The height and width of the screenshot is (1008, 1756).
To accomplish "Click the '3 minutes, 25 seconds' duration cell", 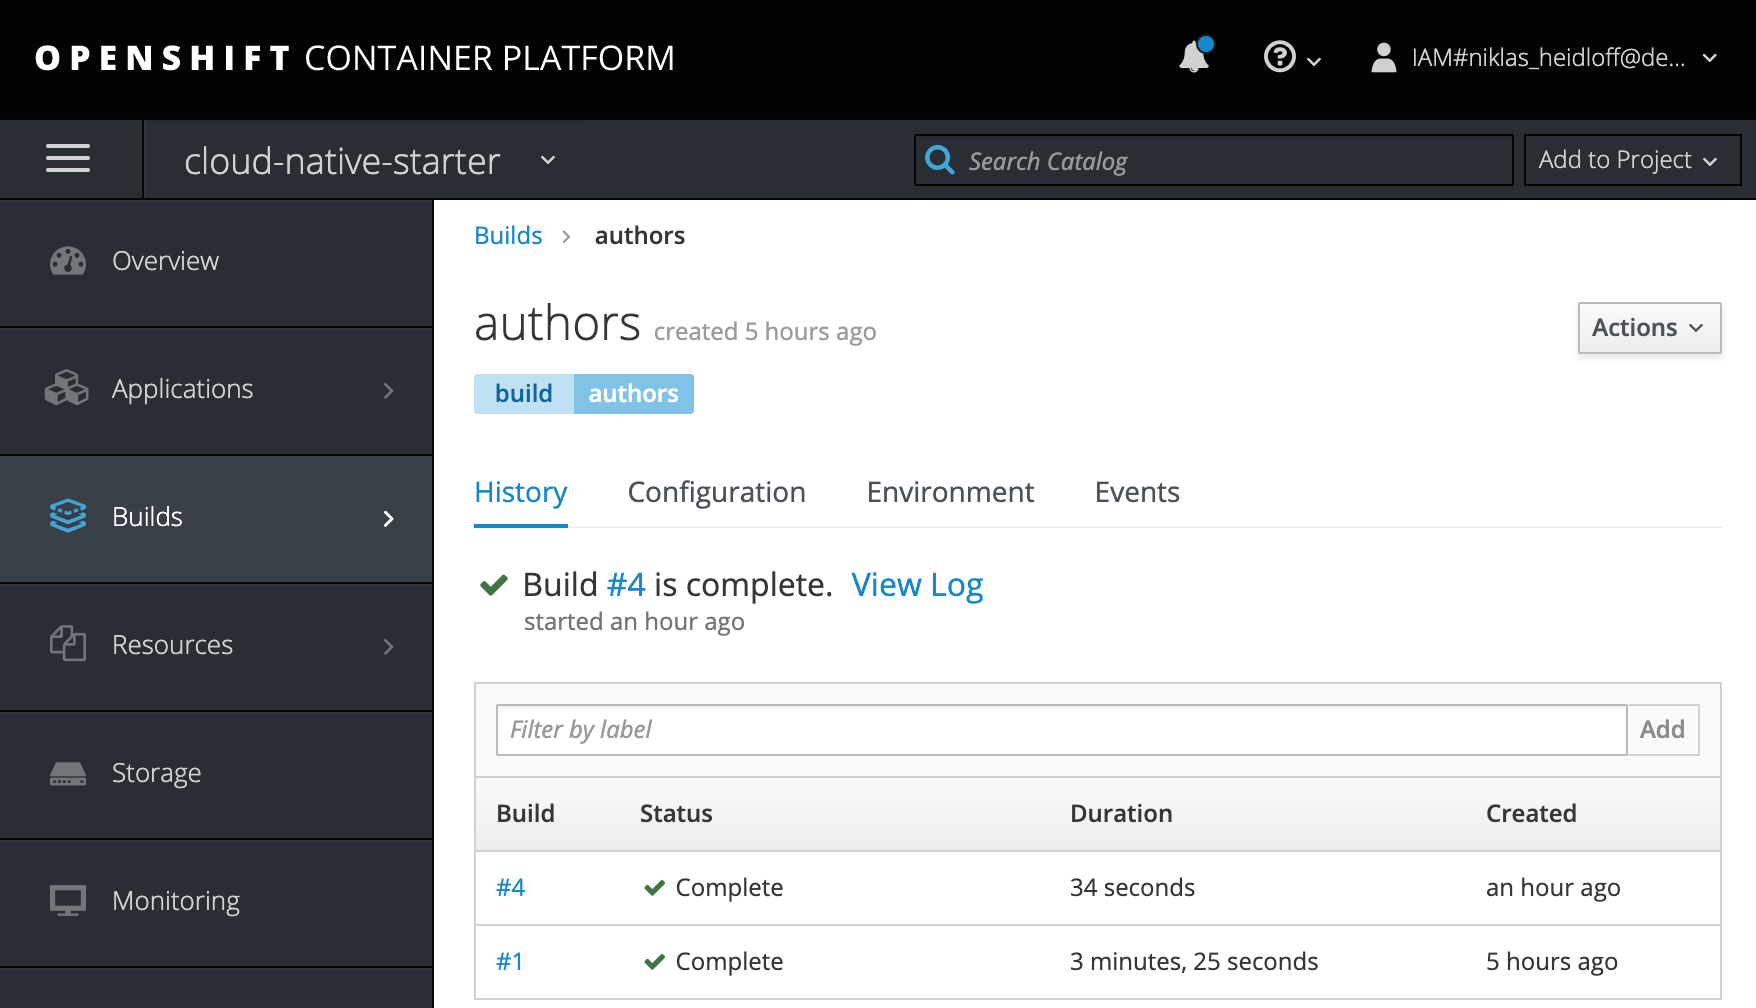I will click(1194, 962).
